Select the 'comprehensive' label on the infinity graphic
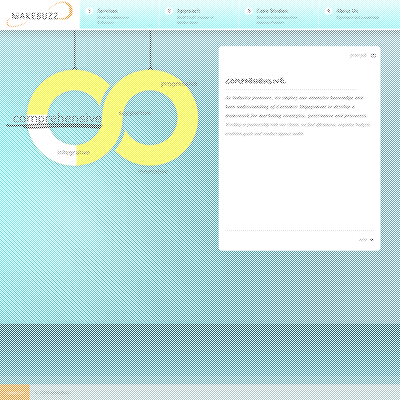400x400 pixels. click(57, 118)
